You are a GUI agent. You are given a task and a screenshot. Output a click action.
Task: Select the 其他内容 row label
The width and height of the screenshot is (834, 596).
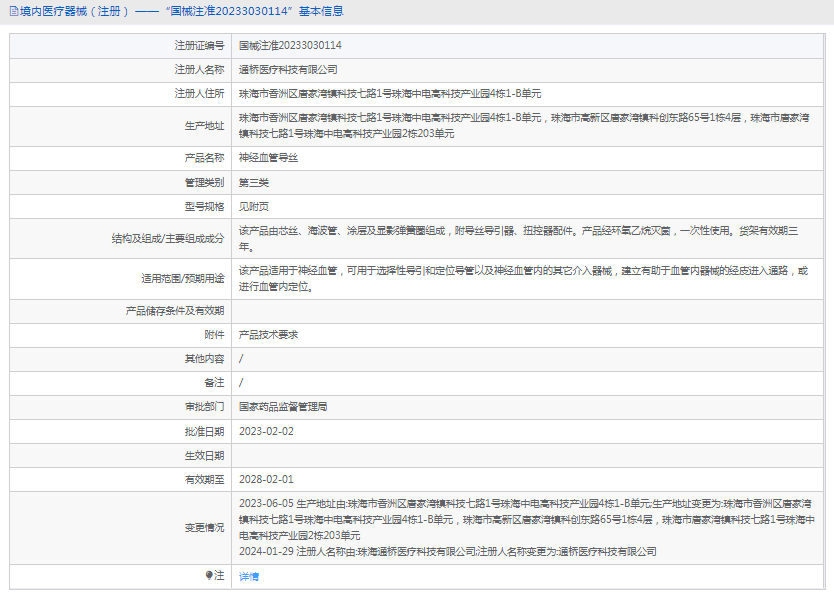[204, 359]
